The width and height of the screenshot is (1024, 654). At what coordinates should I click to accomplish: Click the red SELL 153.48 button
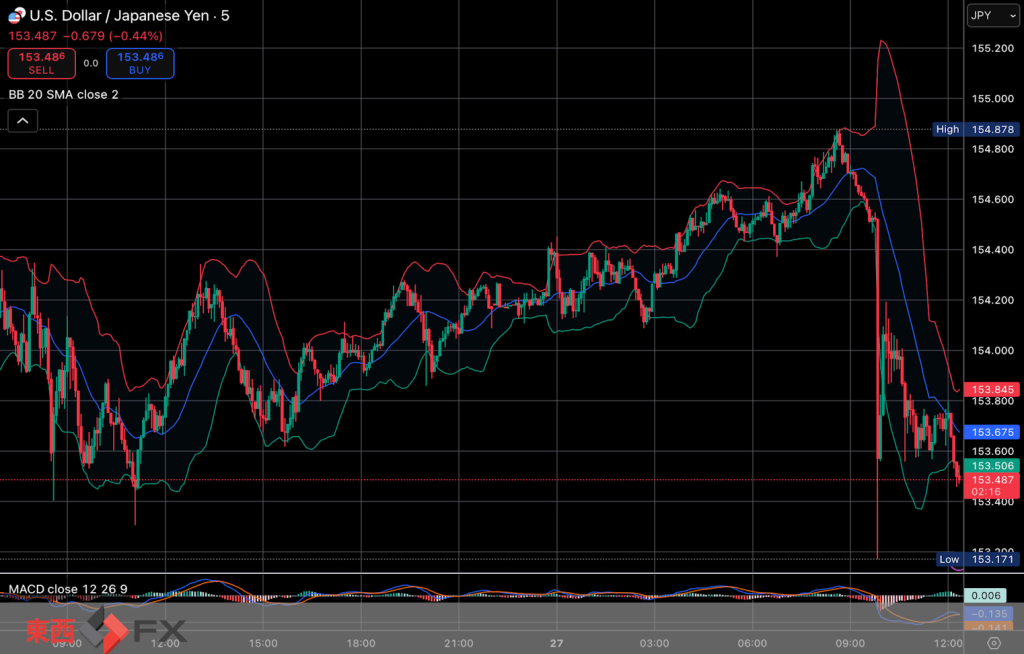[x=41, y=63]
